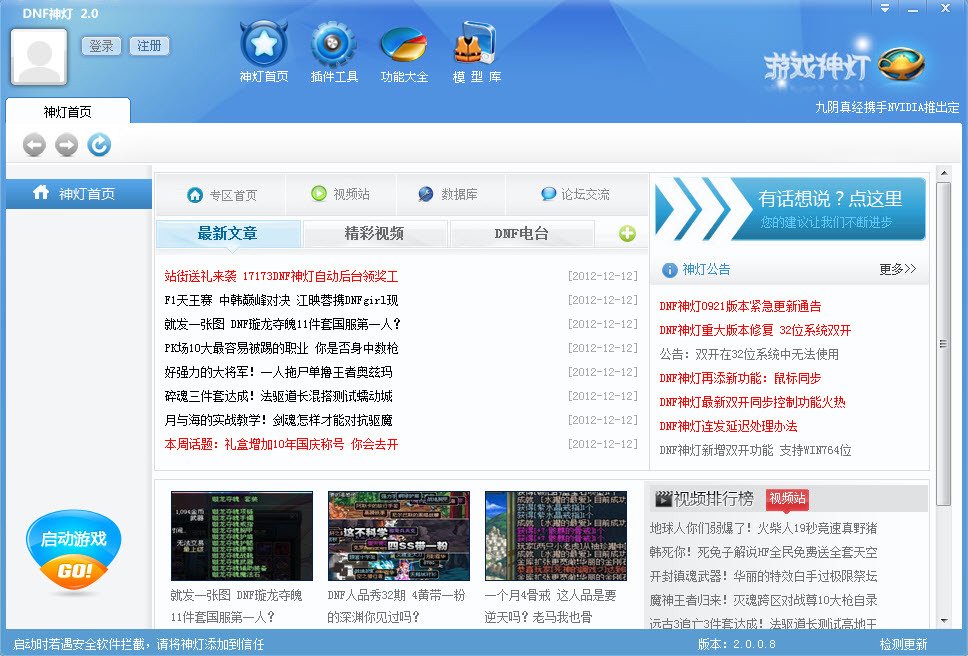
Task: Open article PK场10大最容易被踢的职业
Action: [281, 348]
